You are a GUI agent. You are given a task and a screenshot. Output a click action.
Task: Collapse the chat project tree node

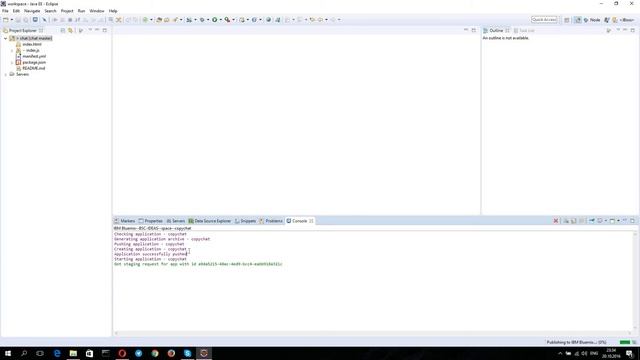point(6,38)
